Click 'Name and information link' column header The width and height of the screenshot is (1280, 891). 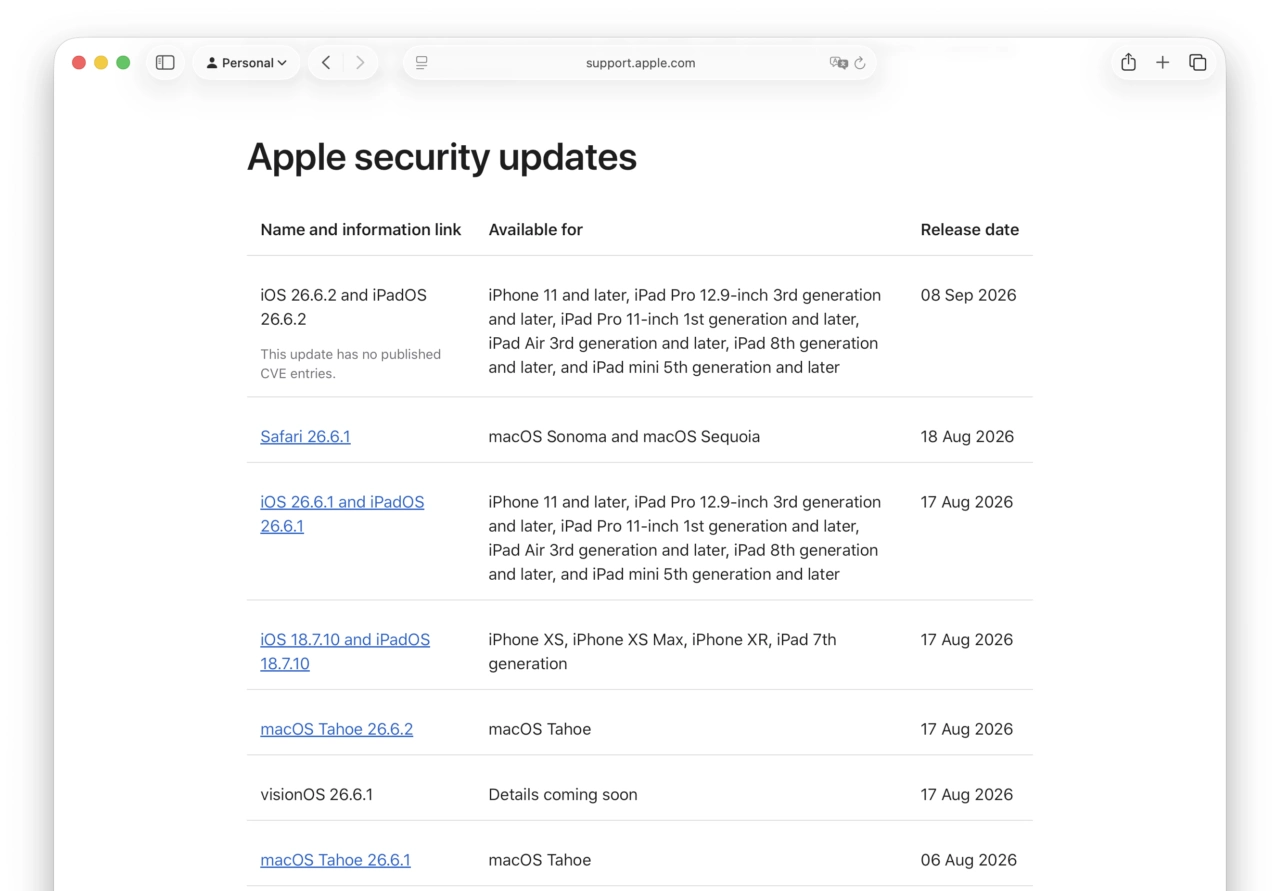360,229
